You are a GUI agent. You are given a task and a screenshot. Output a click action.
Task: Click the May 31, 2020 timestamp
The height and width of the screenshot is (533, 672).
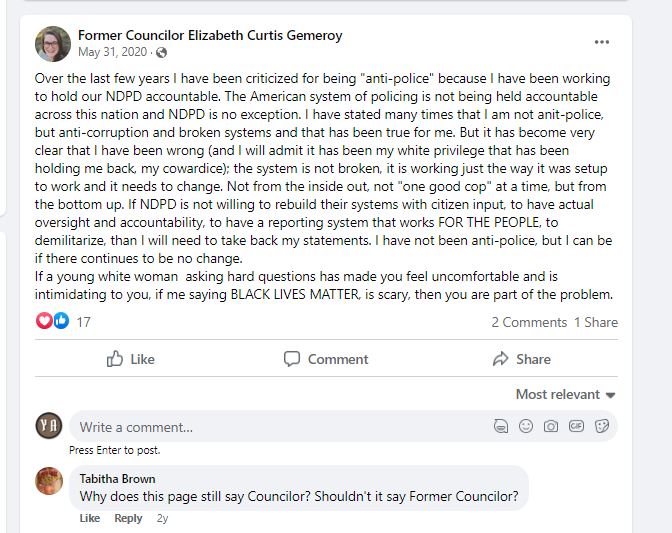pos(112,52)
